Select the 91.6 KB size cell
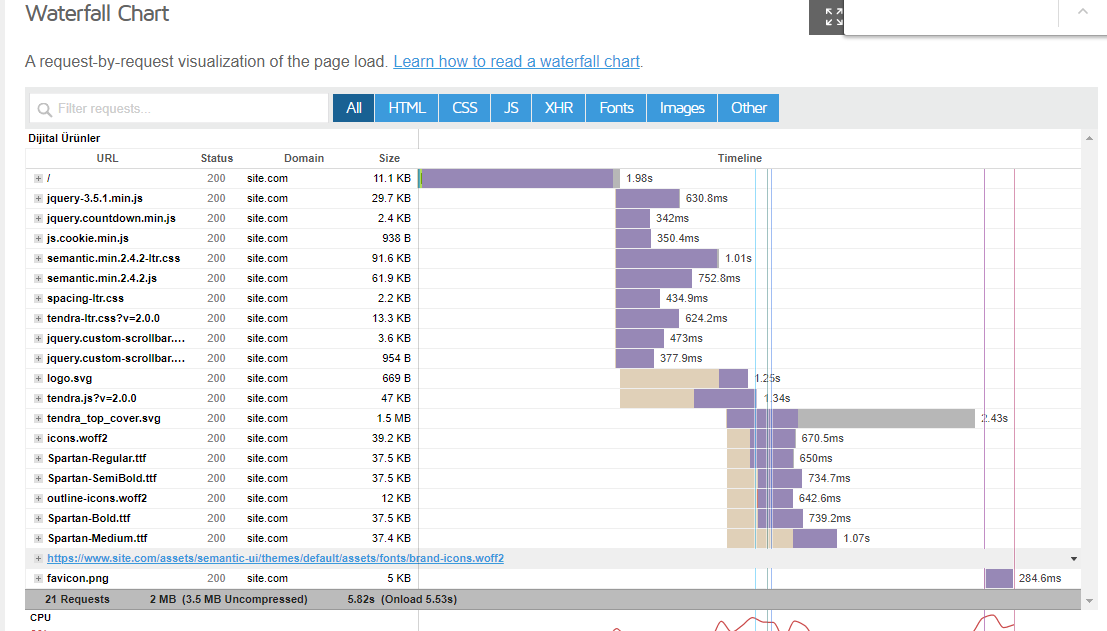 tap(391, 258)
